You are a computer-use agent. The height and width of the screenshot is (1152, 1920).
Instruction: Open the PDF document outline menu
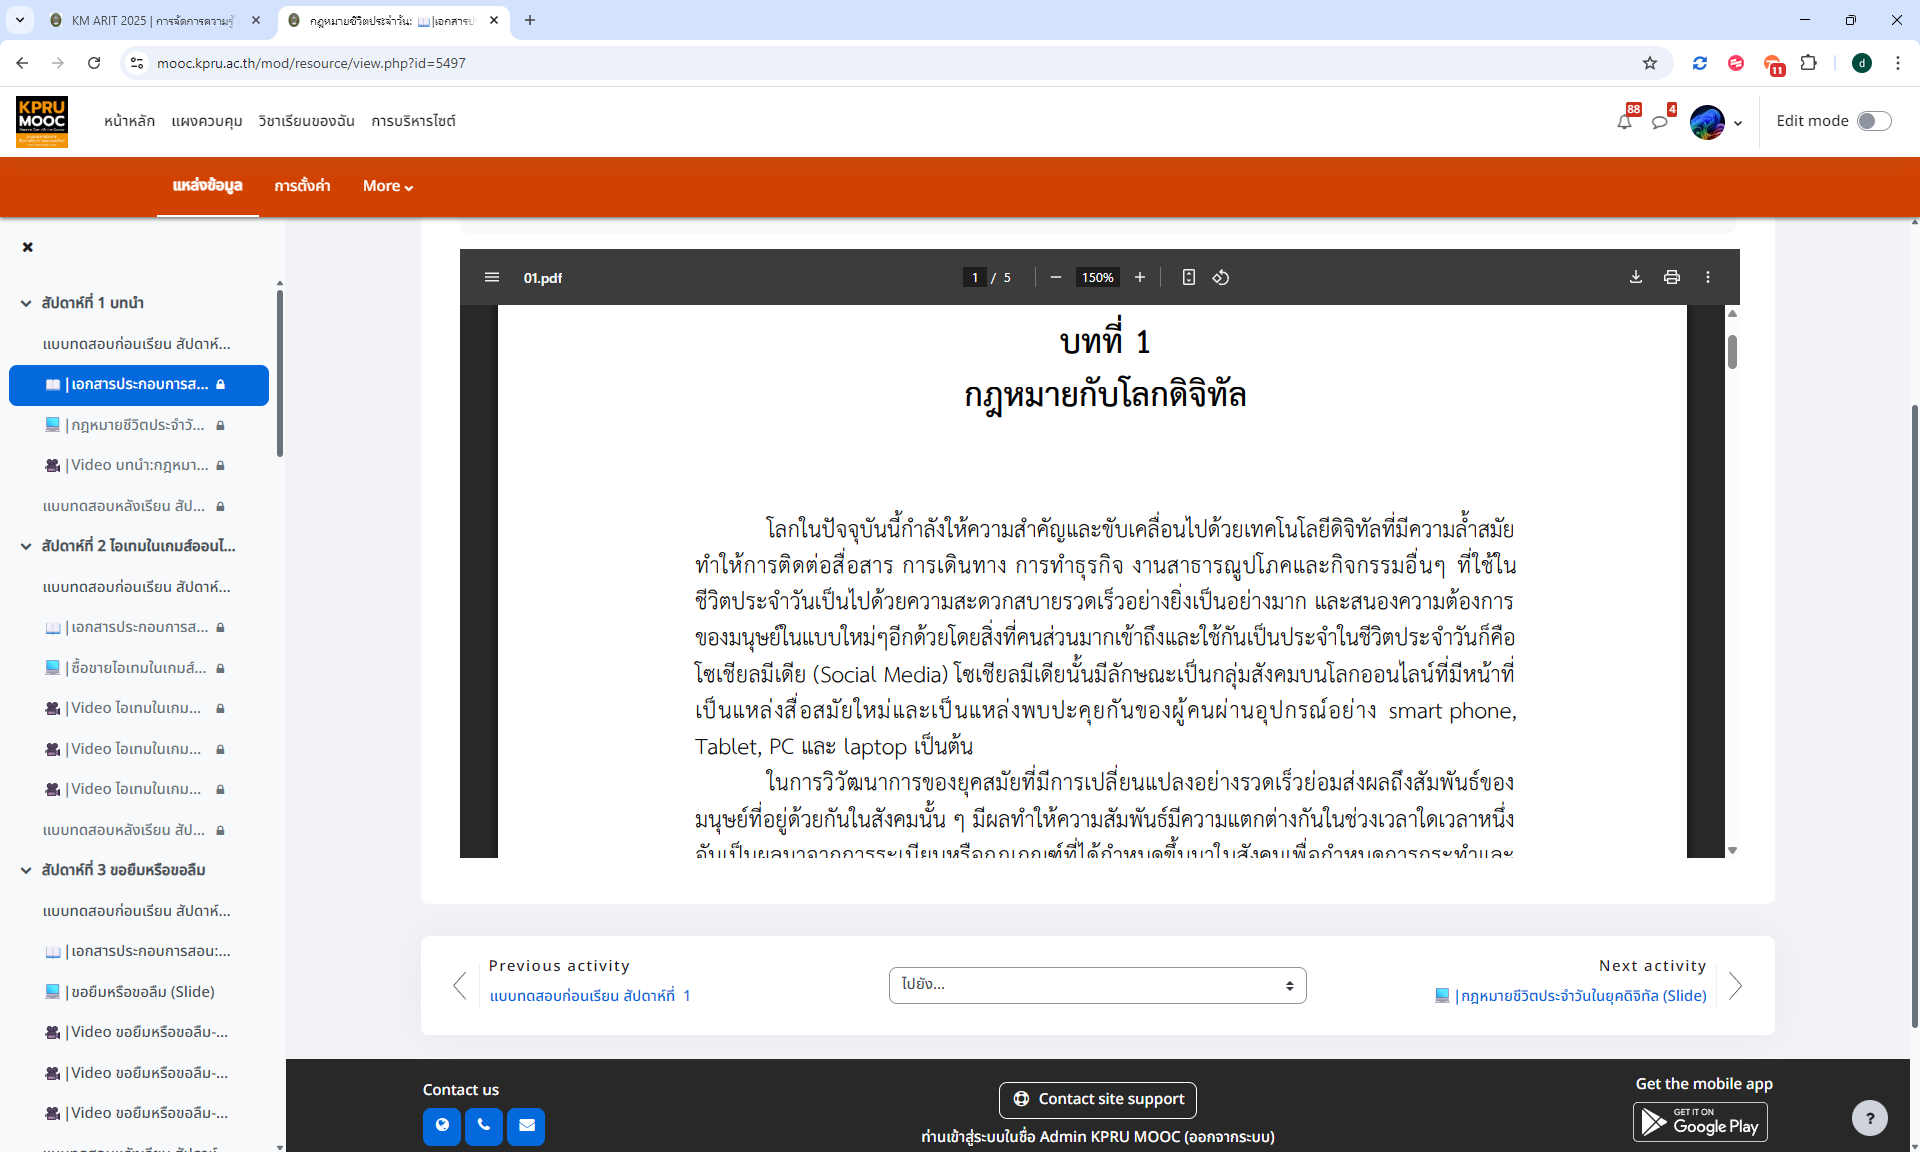[x=492, y=277]
